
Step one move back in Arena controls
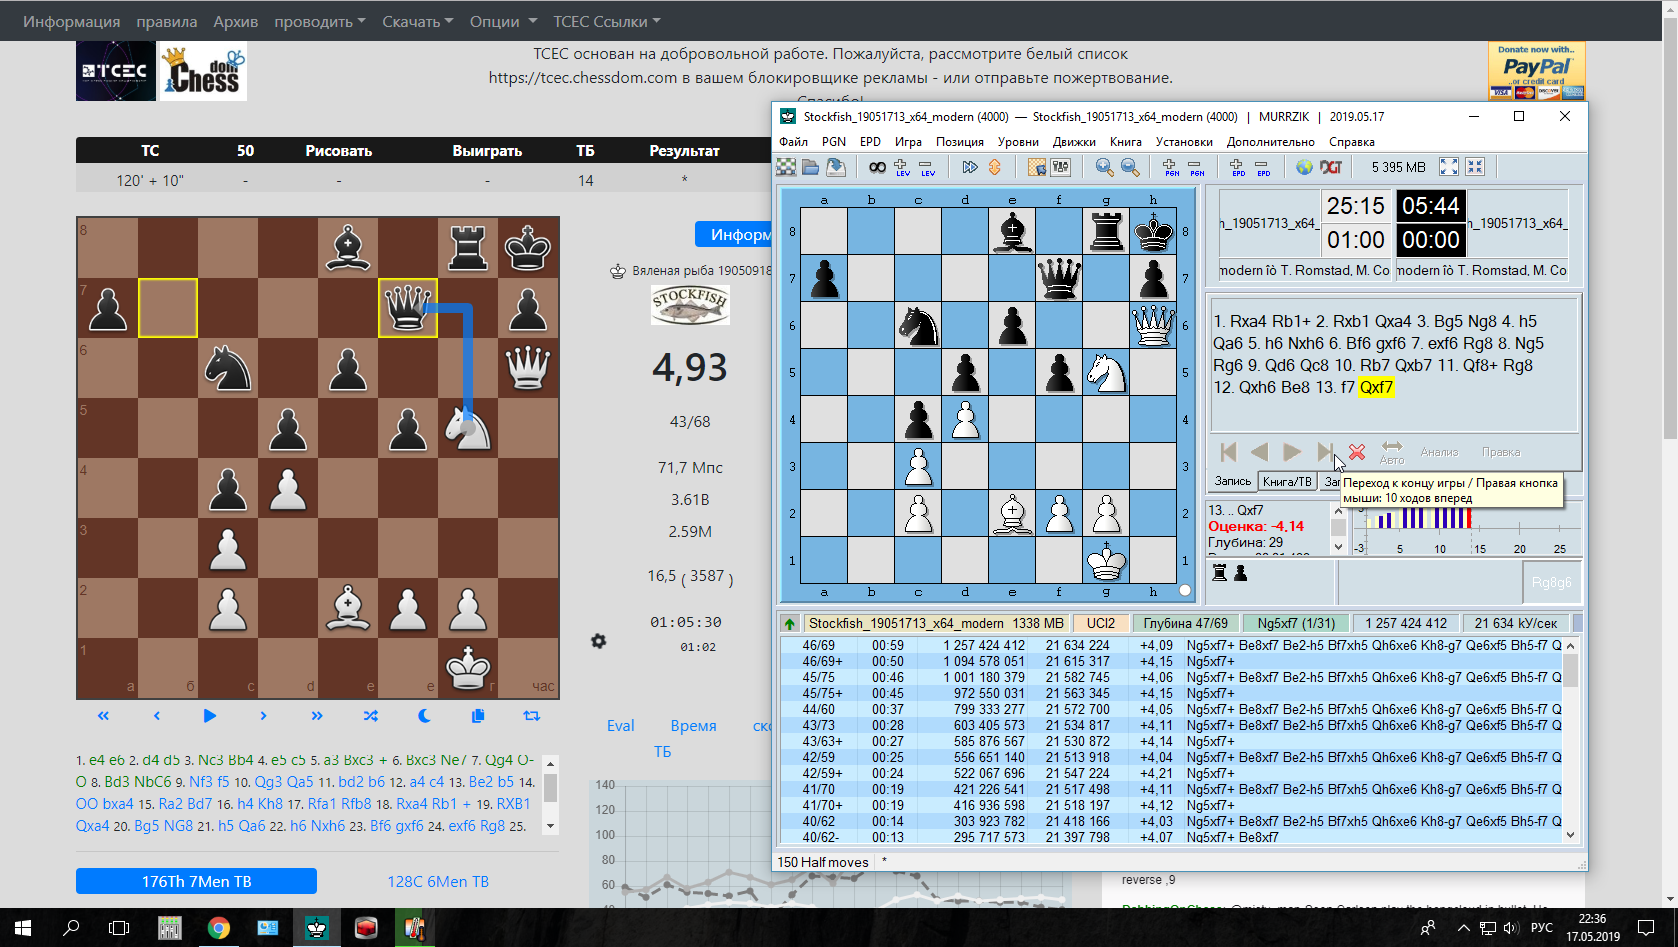click(1260, 452)
